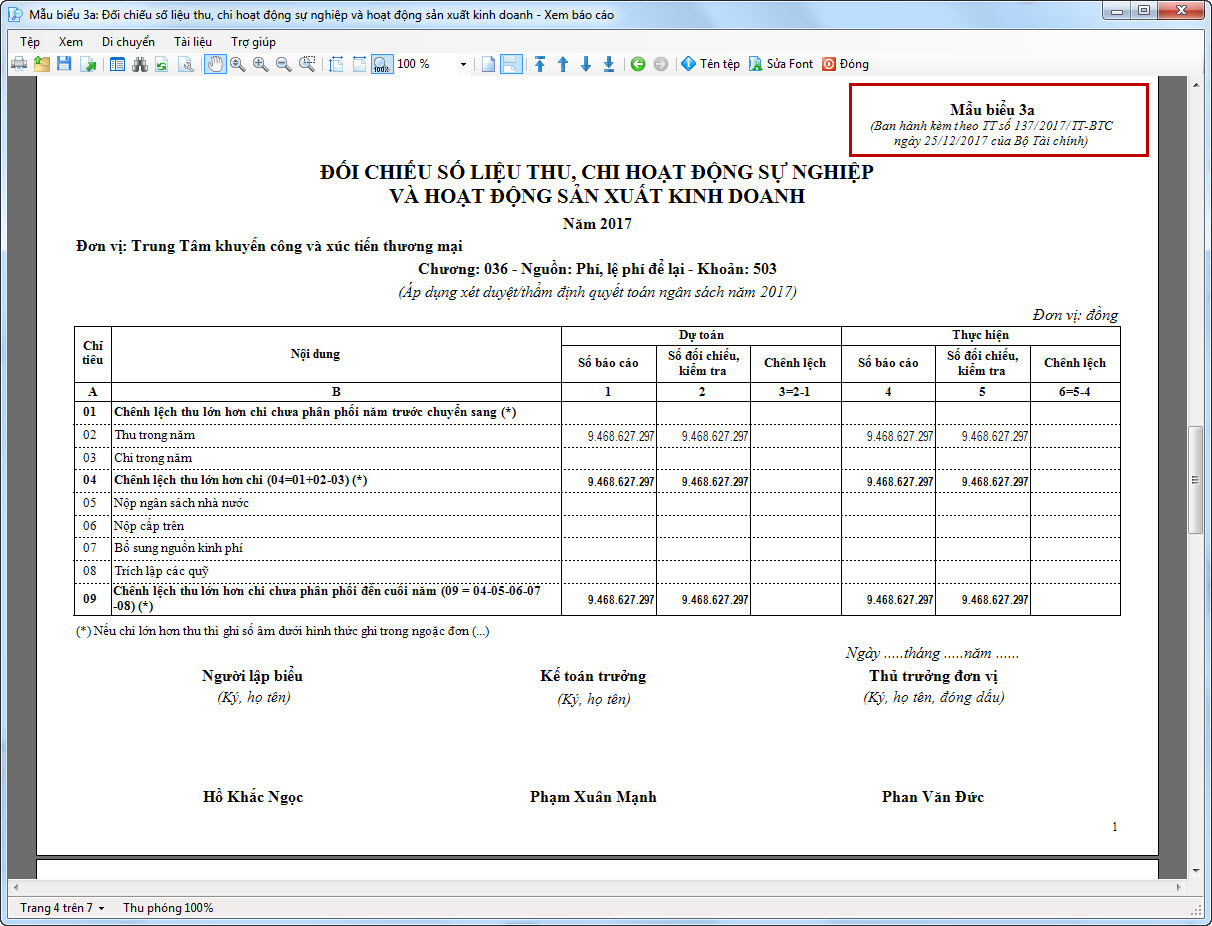Open the binoculars Find tool

pos(139,64)
